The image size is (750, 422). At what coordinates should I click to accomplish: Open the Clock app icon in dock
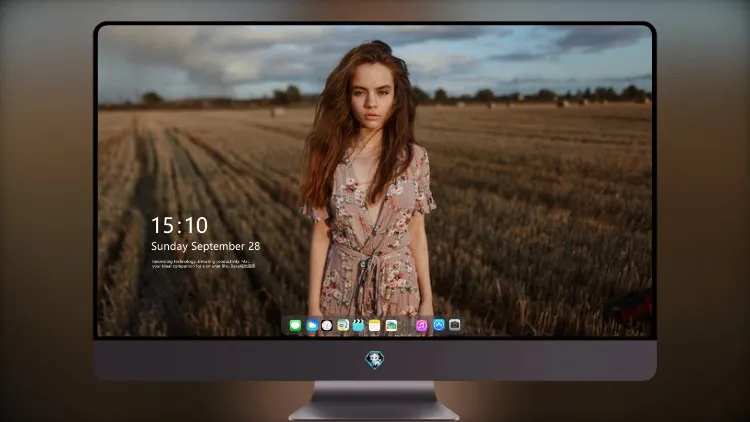(x=327, y=325)
